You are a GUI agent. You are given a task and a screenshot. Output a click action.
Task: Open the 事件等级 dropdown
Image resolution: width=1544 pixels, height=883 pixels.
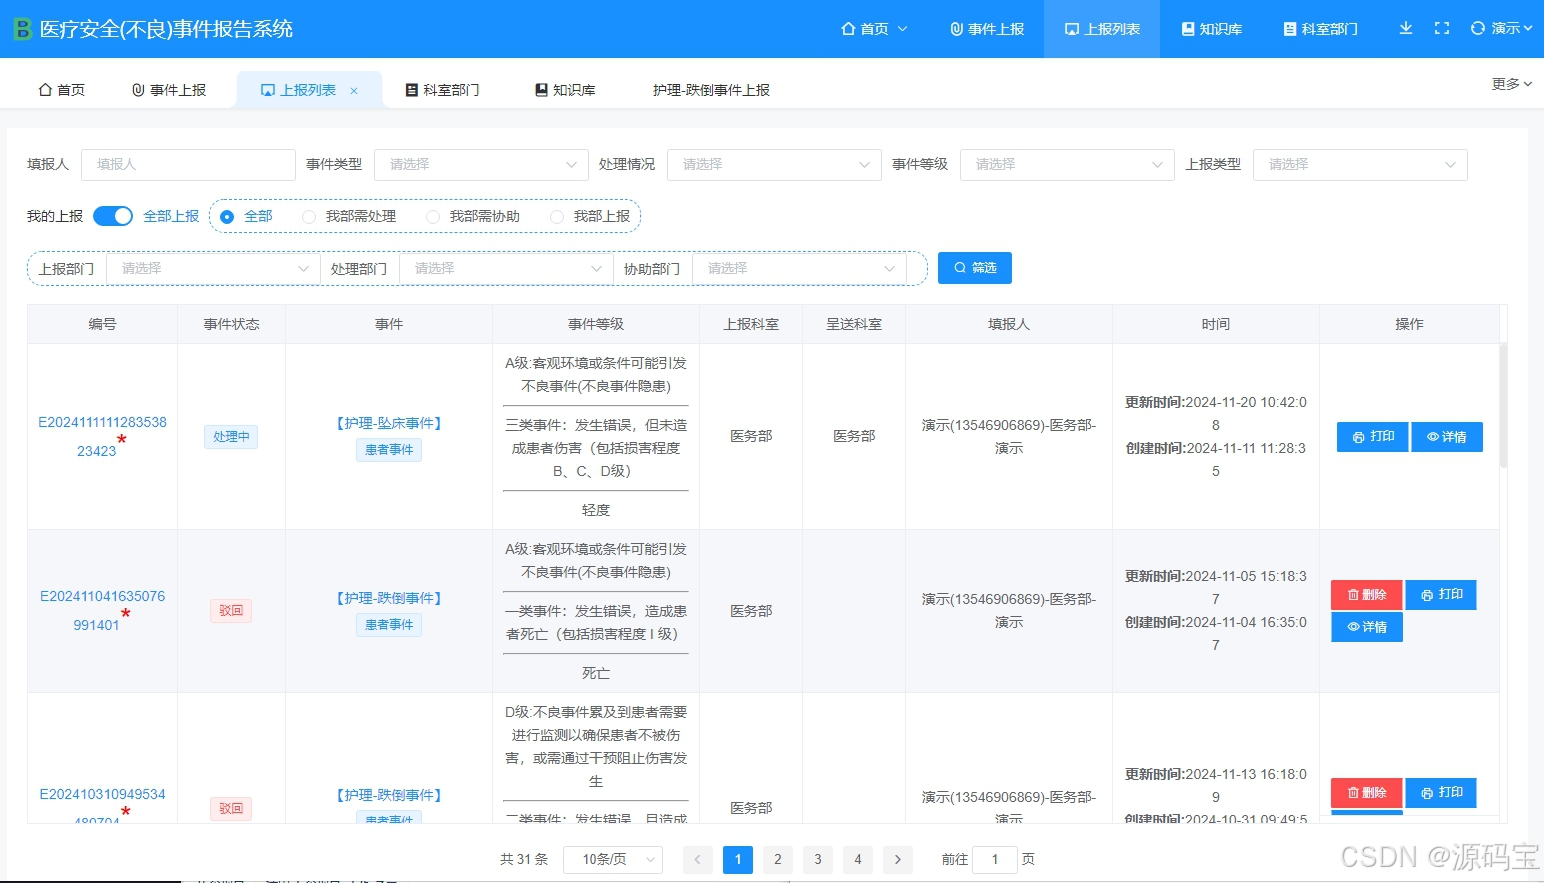pyautogui.click(x=1067, y=164)
